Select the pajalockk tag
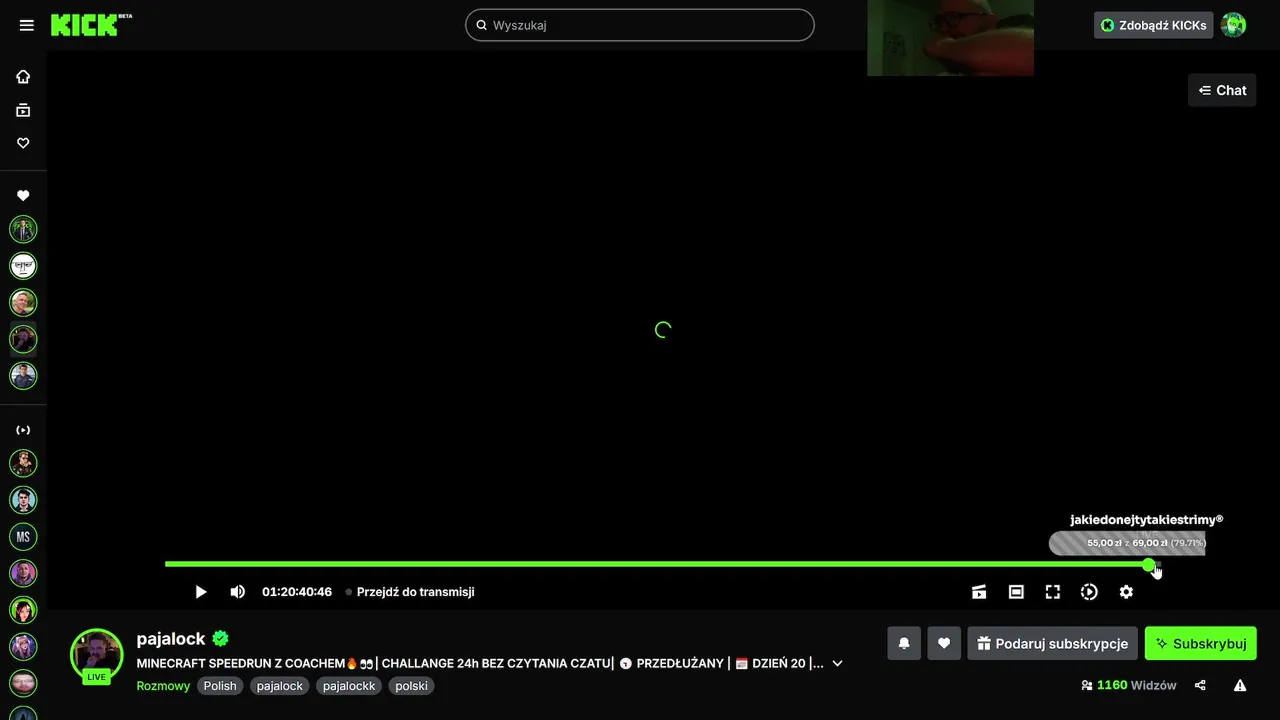The width and height of the screenshot is (1280, 720). coord(349,686)
